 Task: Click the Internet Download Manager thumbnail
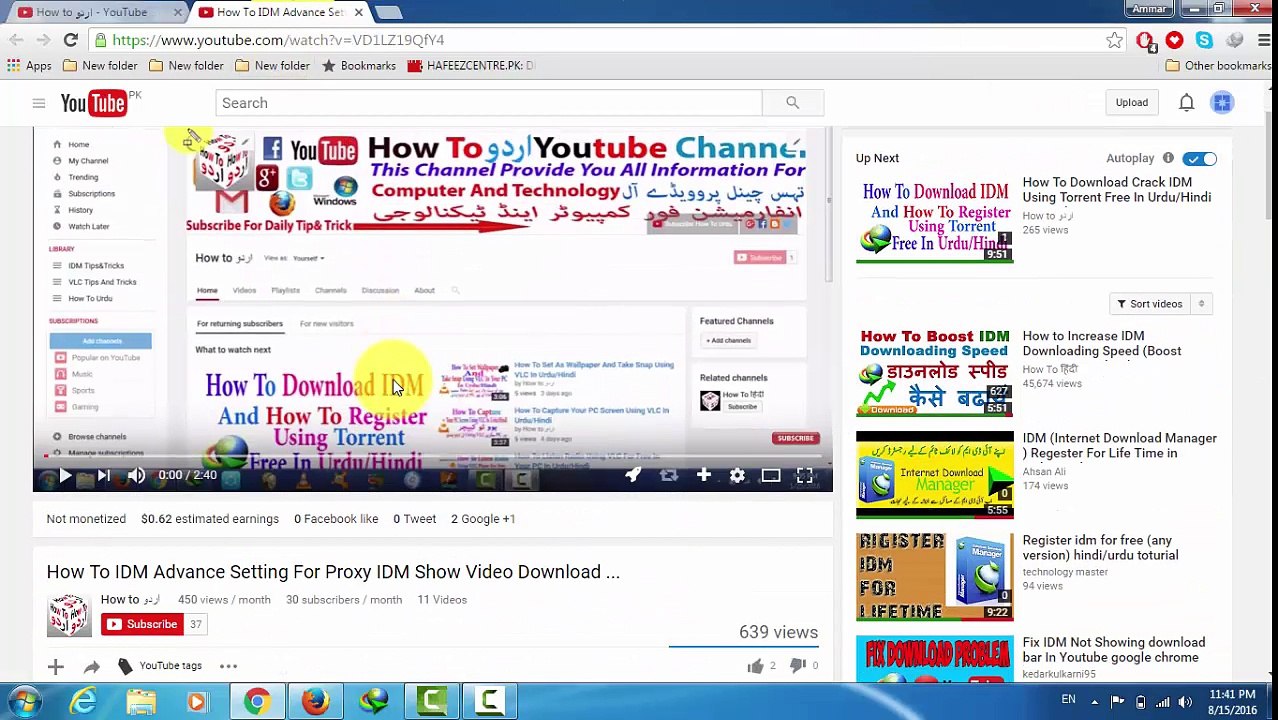click(934, 475)
